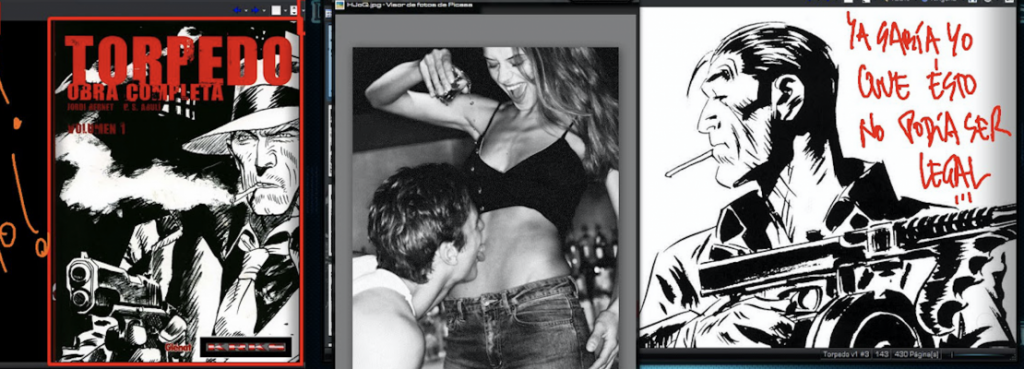The width and height of the screenshot is (1024, 369).
Task: Open dropdown next to the back arrow
Action: [x=246, y=10]
